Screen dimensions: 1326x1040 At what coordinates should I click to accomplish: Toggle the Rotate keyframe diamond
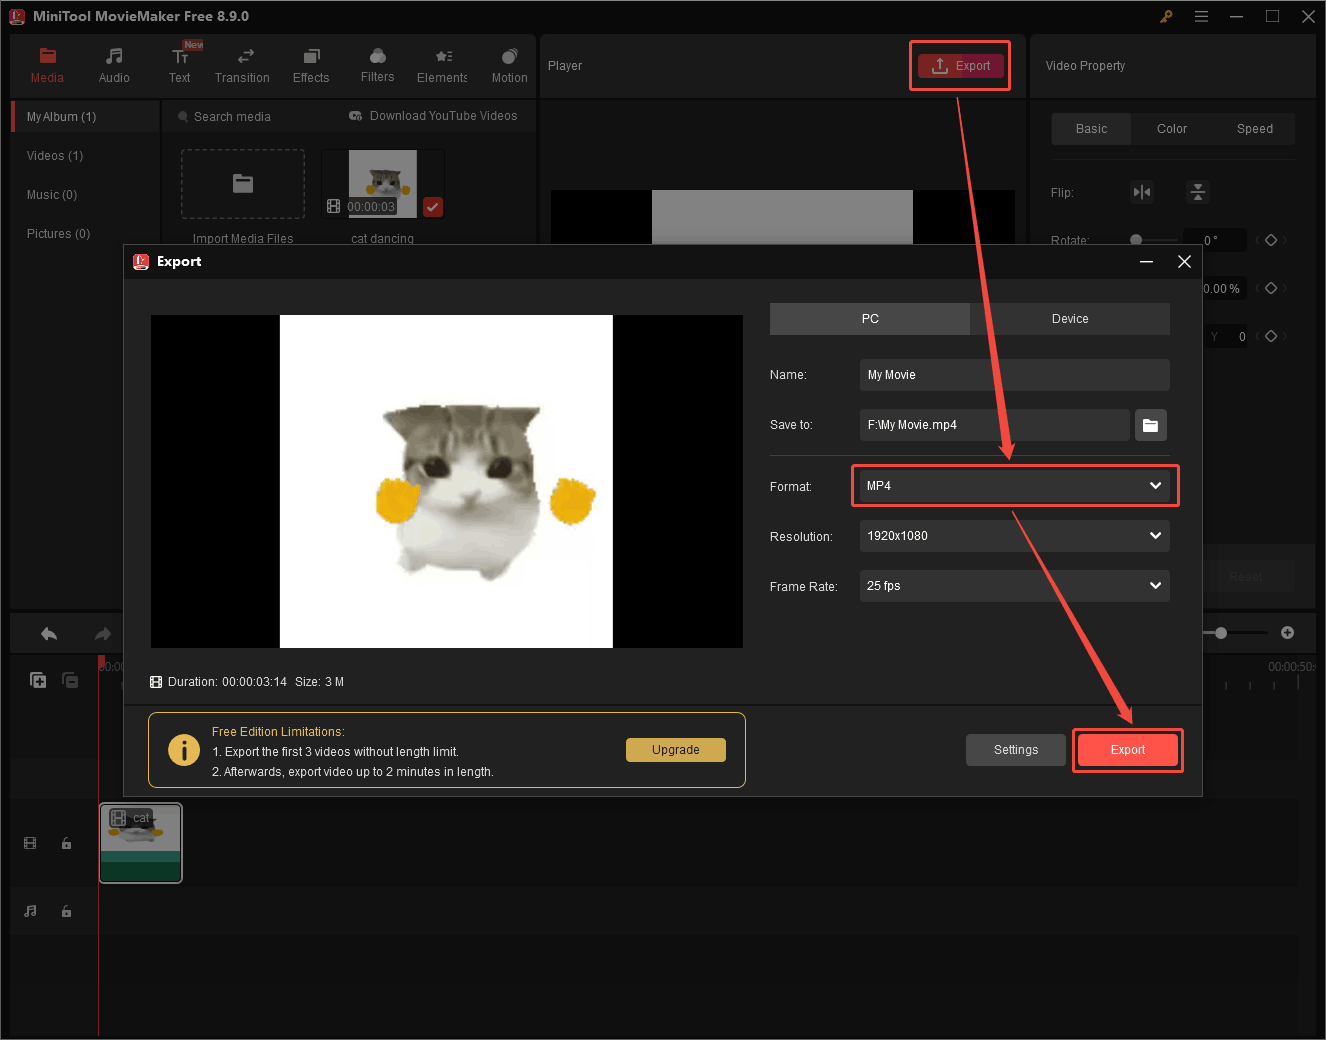(x=1271, y=240)
